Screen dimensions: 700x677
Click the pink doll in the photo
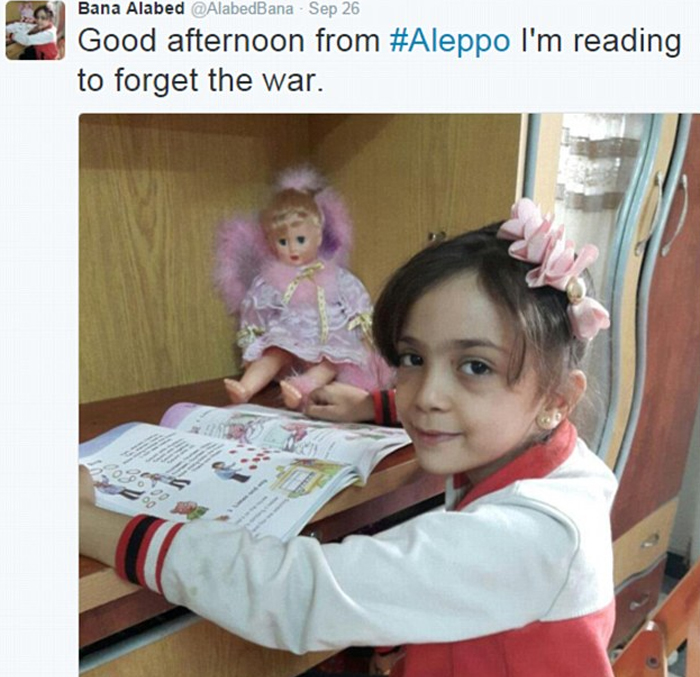pyautogui.click(x=299, y=290)
